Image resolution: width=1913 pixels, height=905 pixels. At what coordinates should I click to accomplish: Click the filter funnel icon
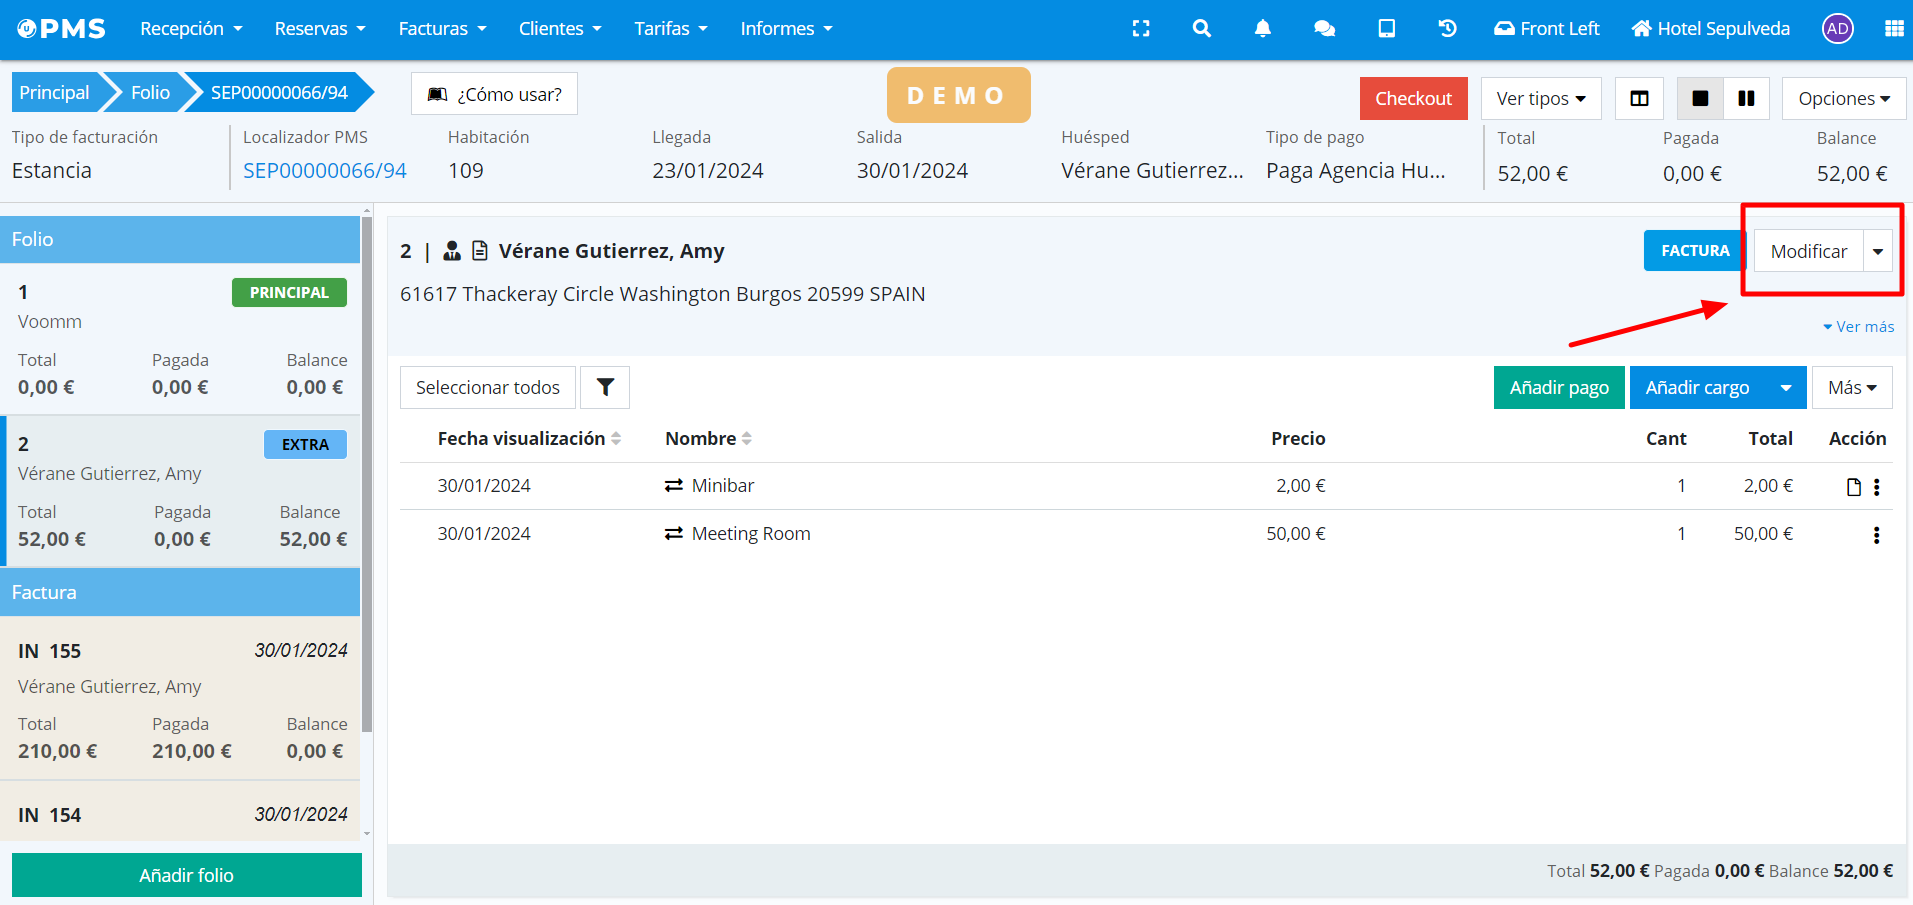coord(605,388)
